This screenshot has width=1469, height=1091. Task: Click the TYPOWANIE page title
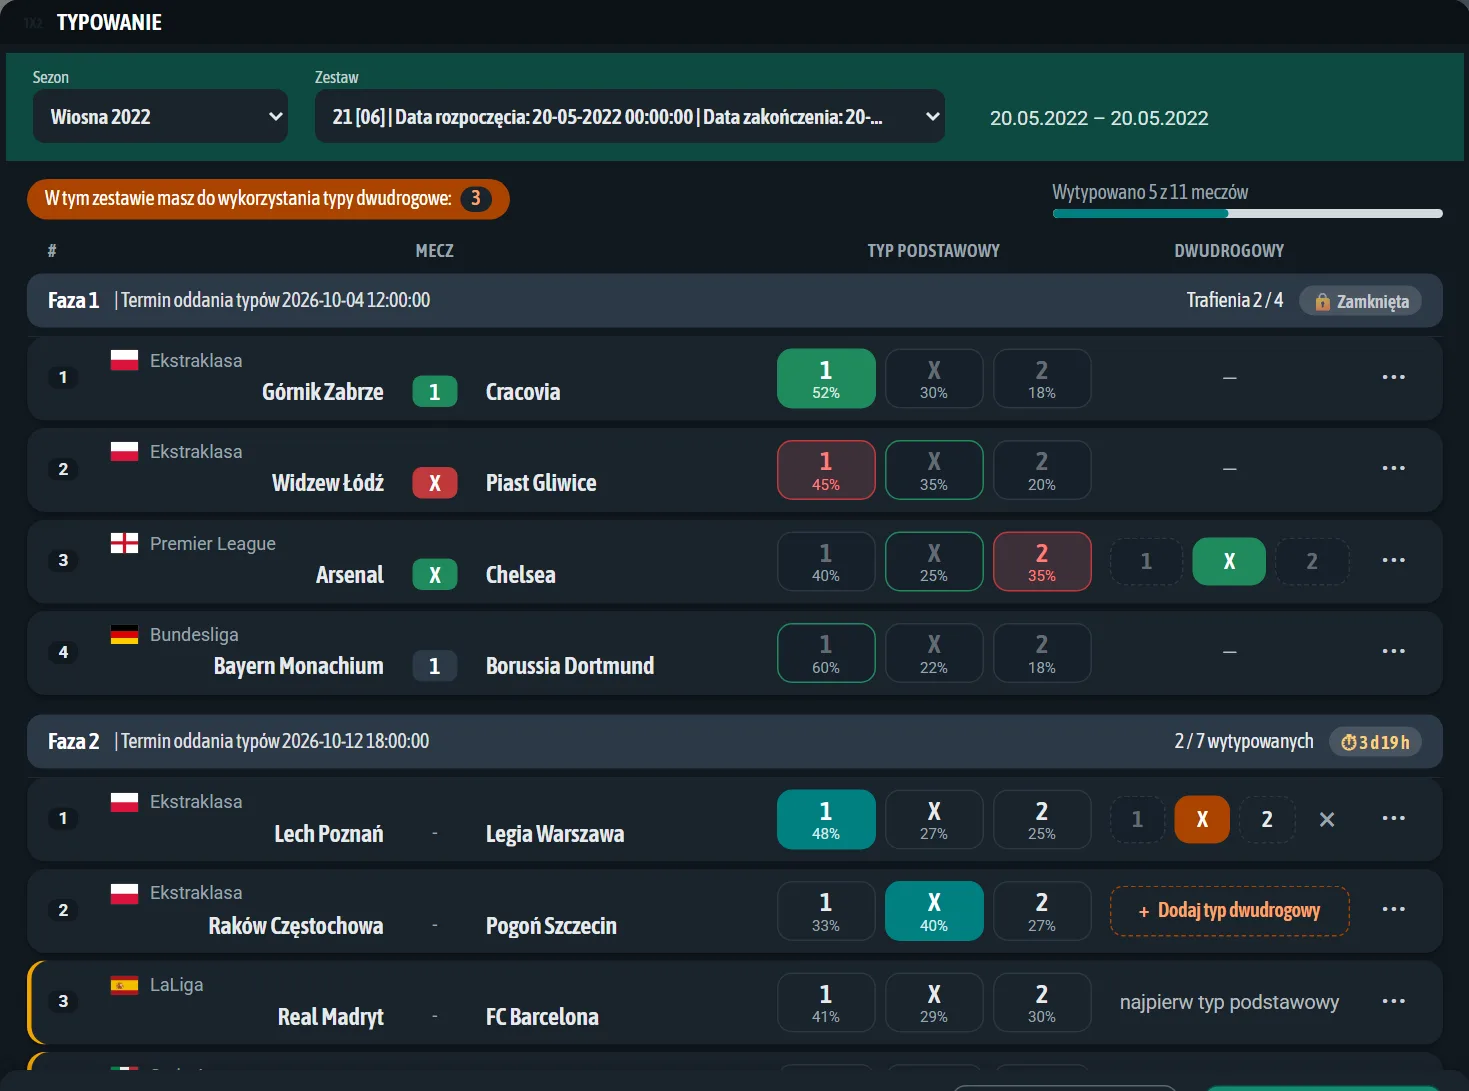point(109,22)
